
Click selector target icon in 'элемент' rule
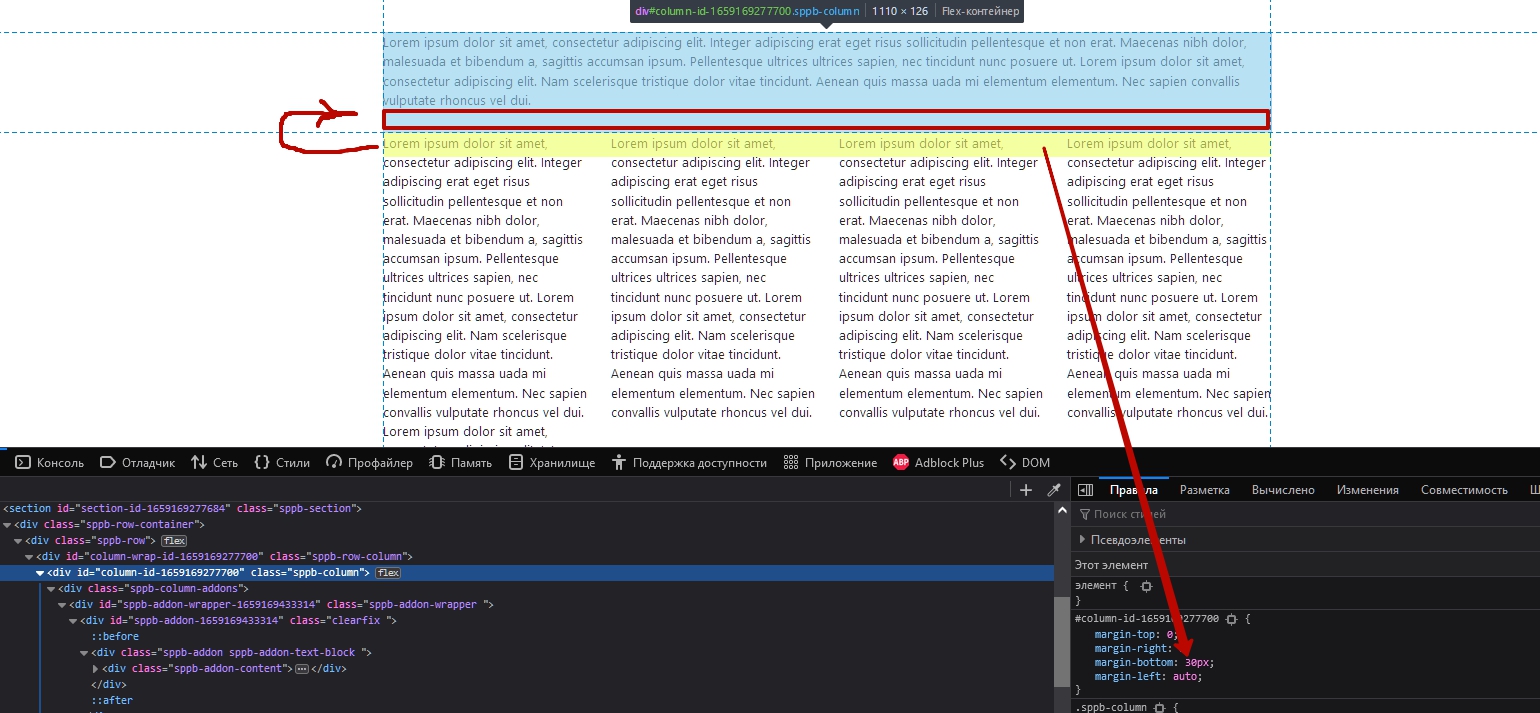coord(1147,586)
